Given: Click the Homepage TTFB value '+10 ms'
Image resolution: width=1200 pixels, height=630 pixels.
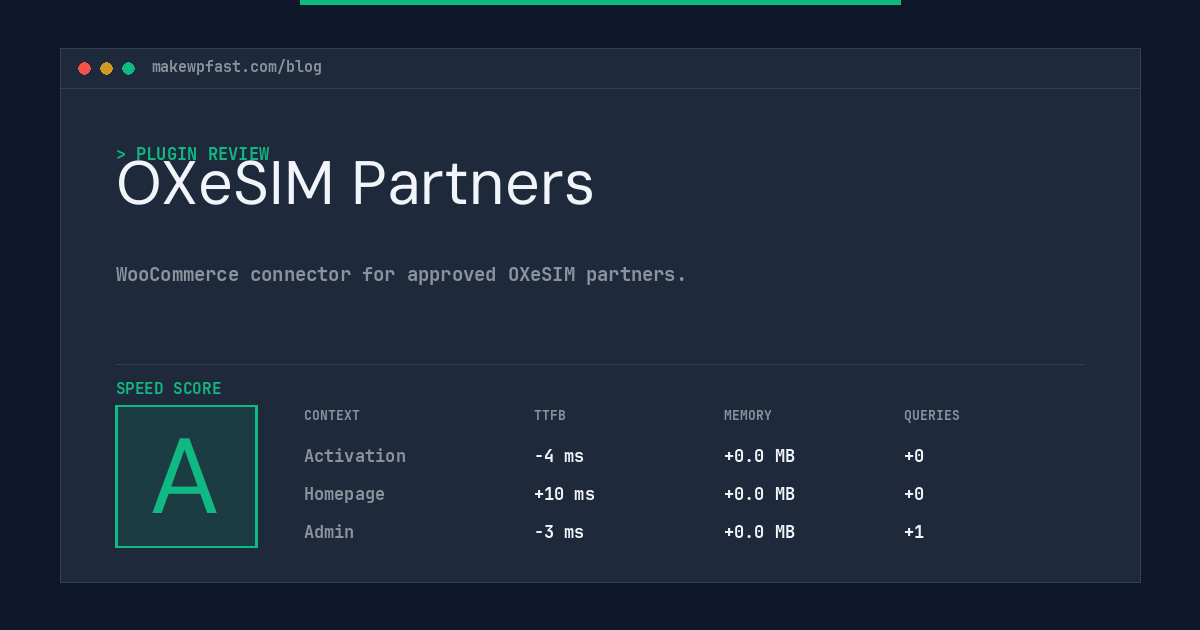Looking at the screenshot, I should (x=564, y=494).
